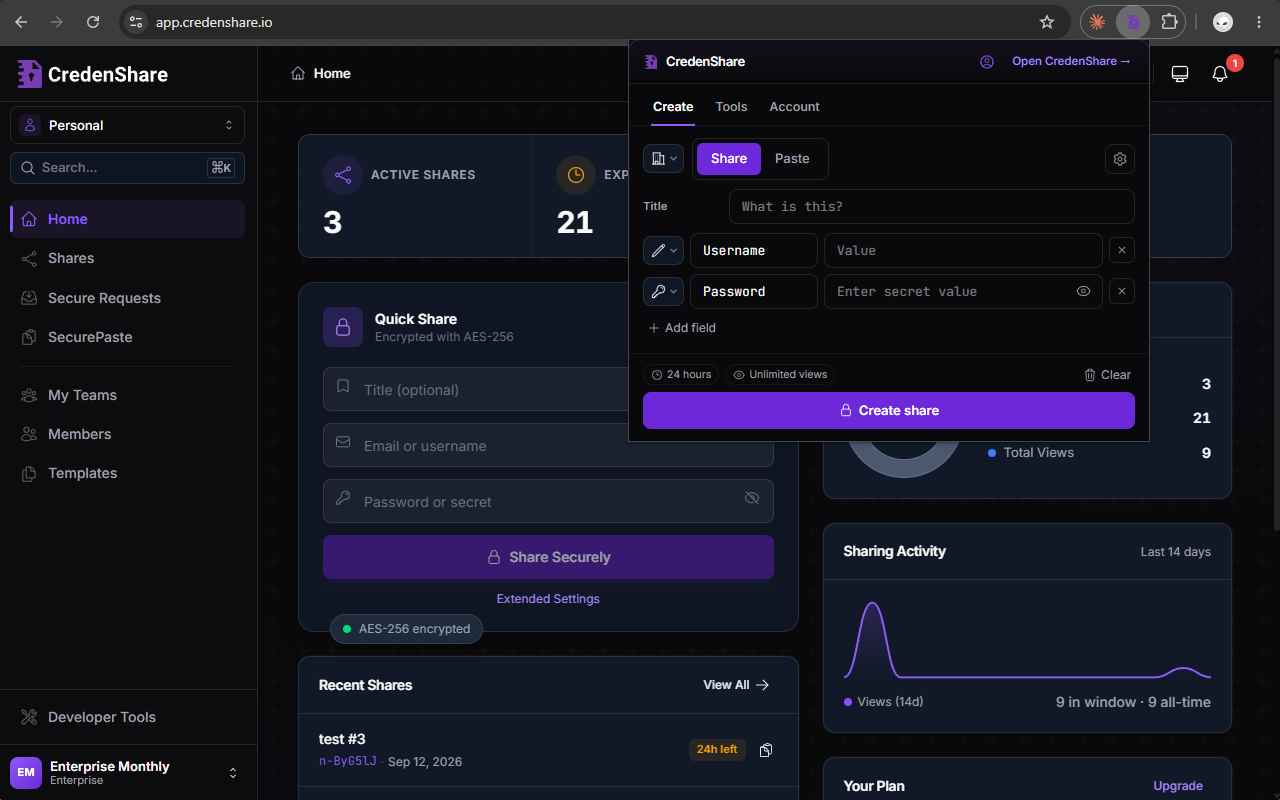Open SecurePaste in the sidebar
The width and height of the screenshot is (1280, 800).
click(127, 337)
